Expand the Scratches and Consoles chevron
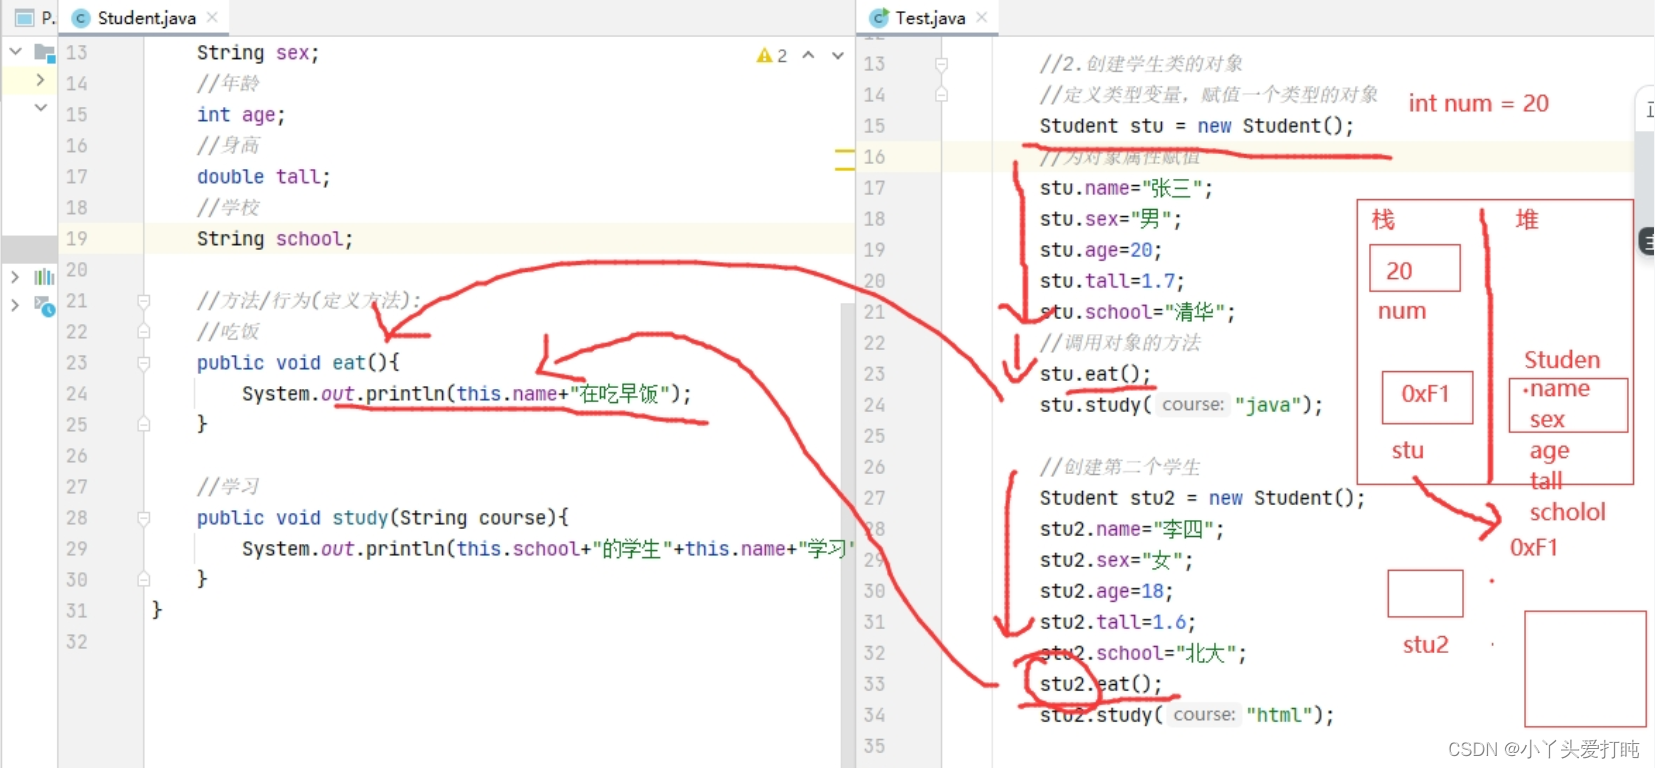The width and height of the screenshot is (1655, 768). coord(15,305)
